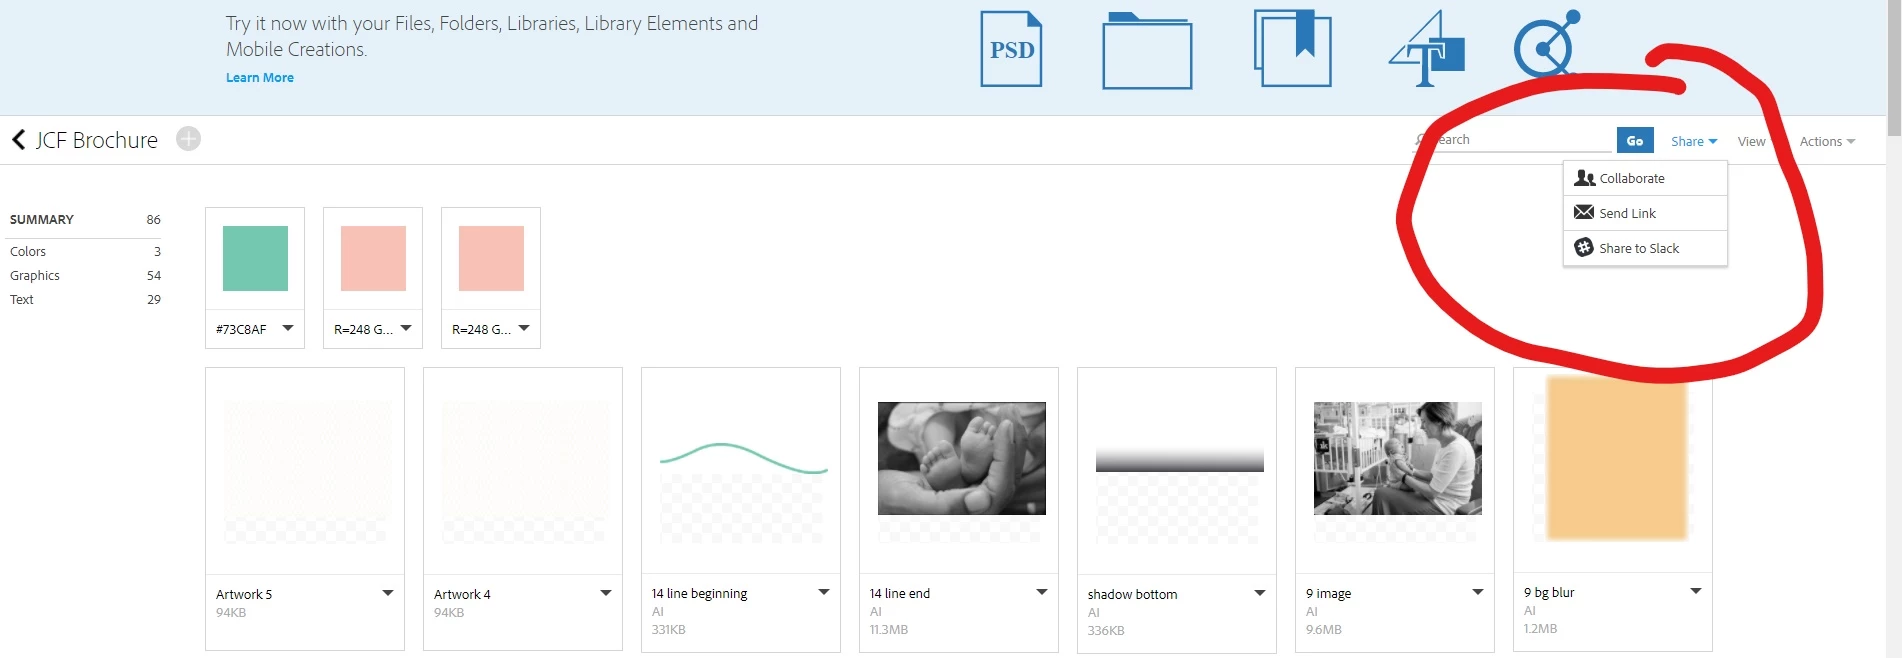The width and height of the screenshot is (1902, 658).
Task: Open the Artwork 4 thumbnail
Action: [x=523, y=471]
